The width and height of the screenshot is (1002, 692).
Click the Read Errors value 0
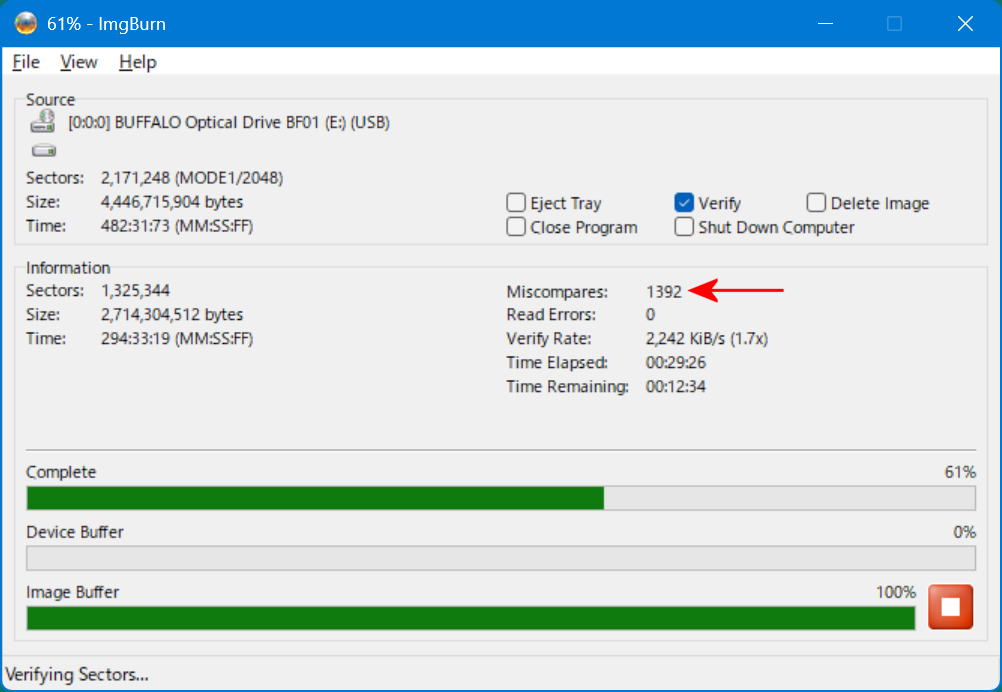point(650,314)
